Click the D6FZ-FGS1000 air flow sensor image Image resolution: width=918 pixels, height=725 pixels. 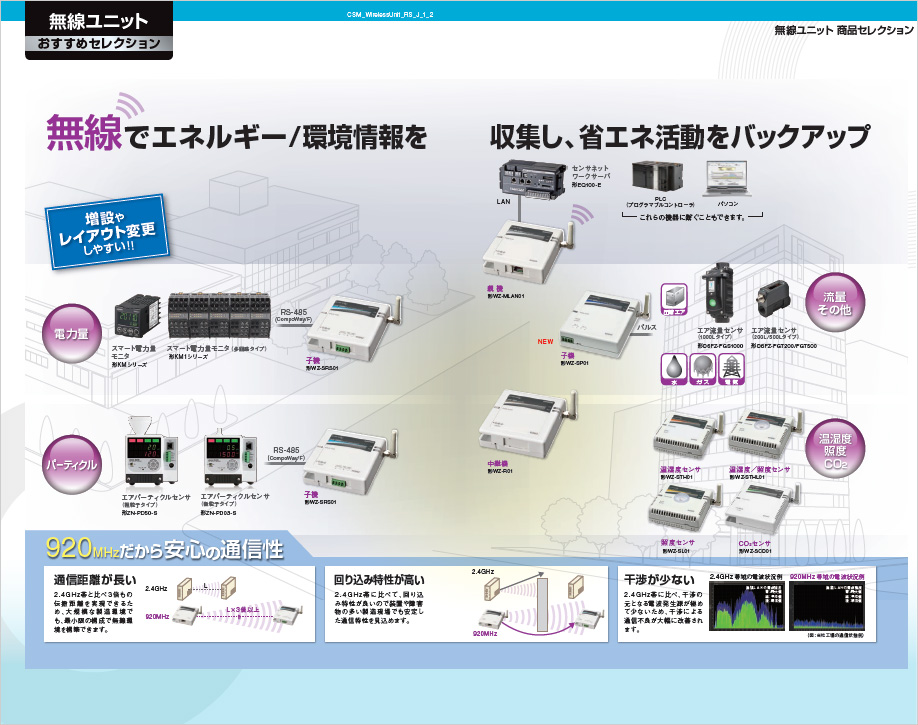[717, 294]
